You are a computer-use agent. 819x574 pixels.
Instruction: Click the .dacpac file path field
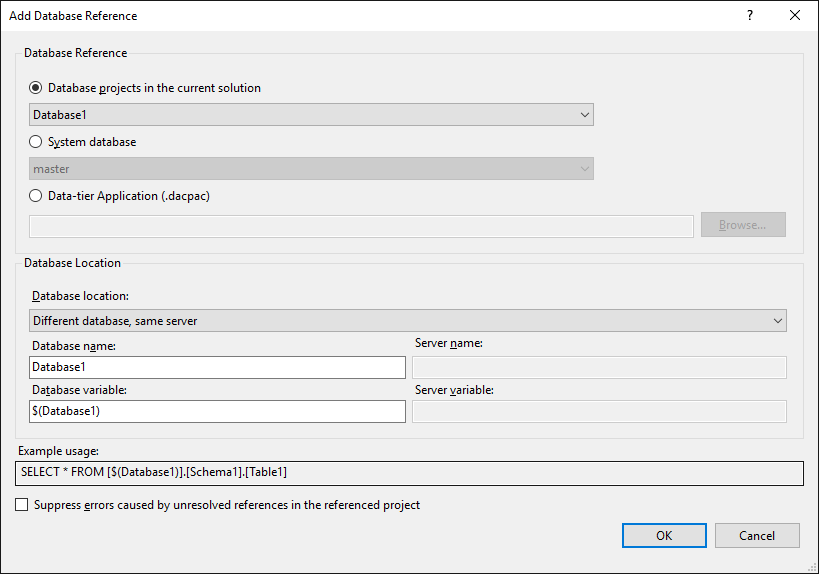pyautogui.click(x=361, y=225)
